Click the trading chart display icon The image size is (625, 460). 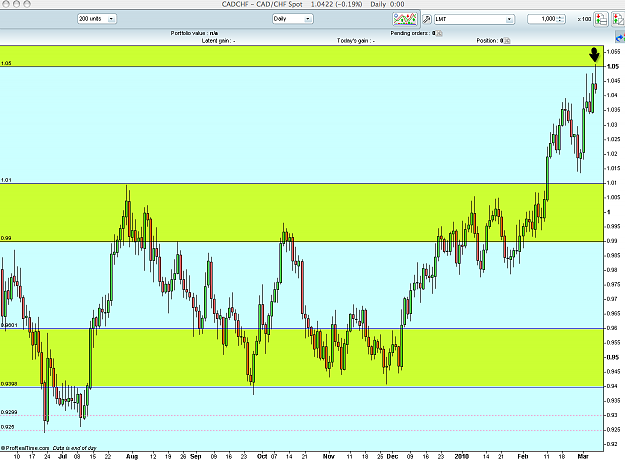405,19
